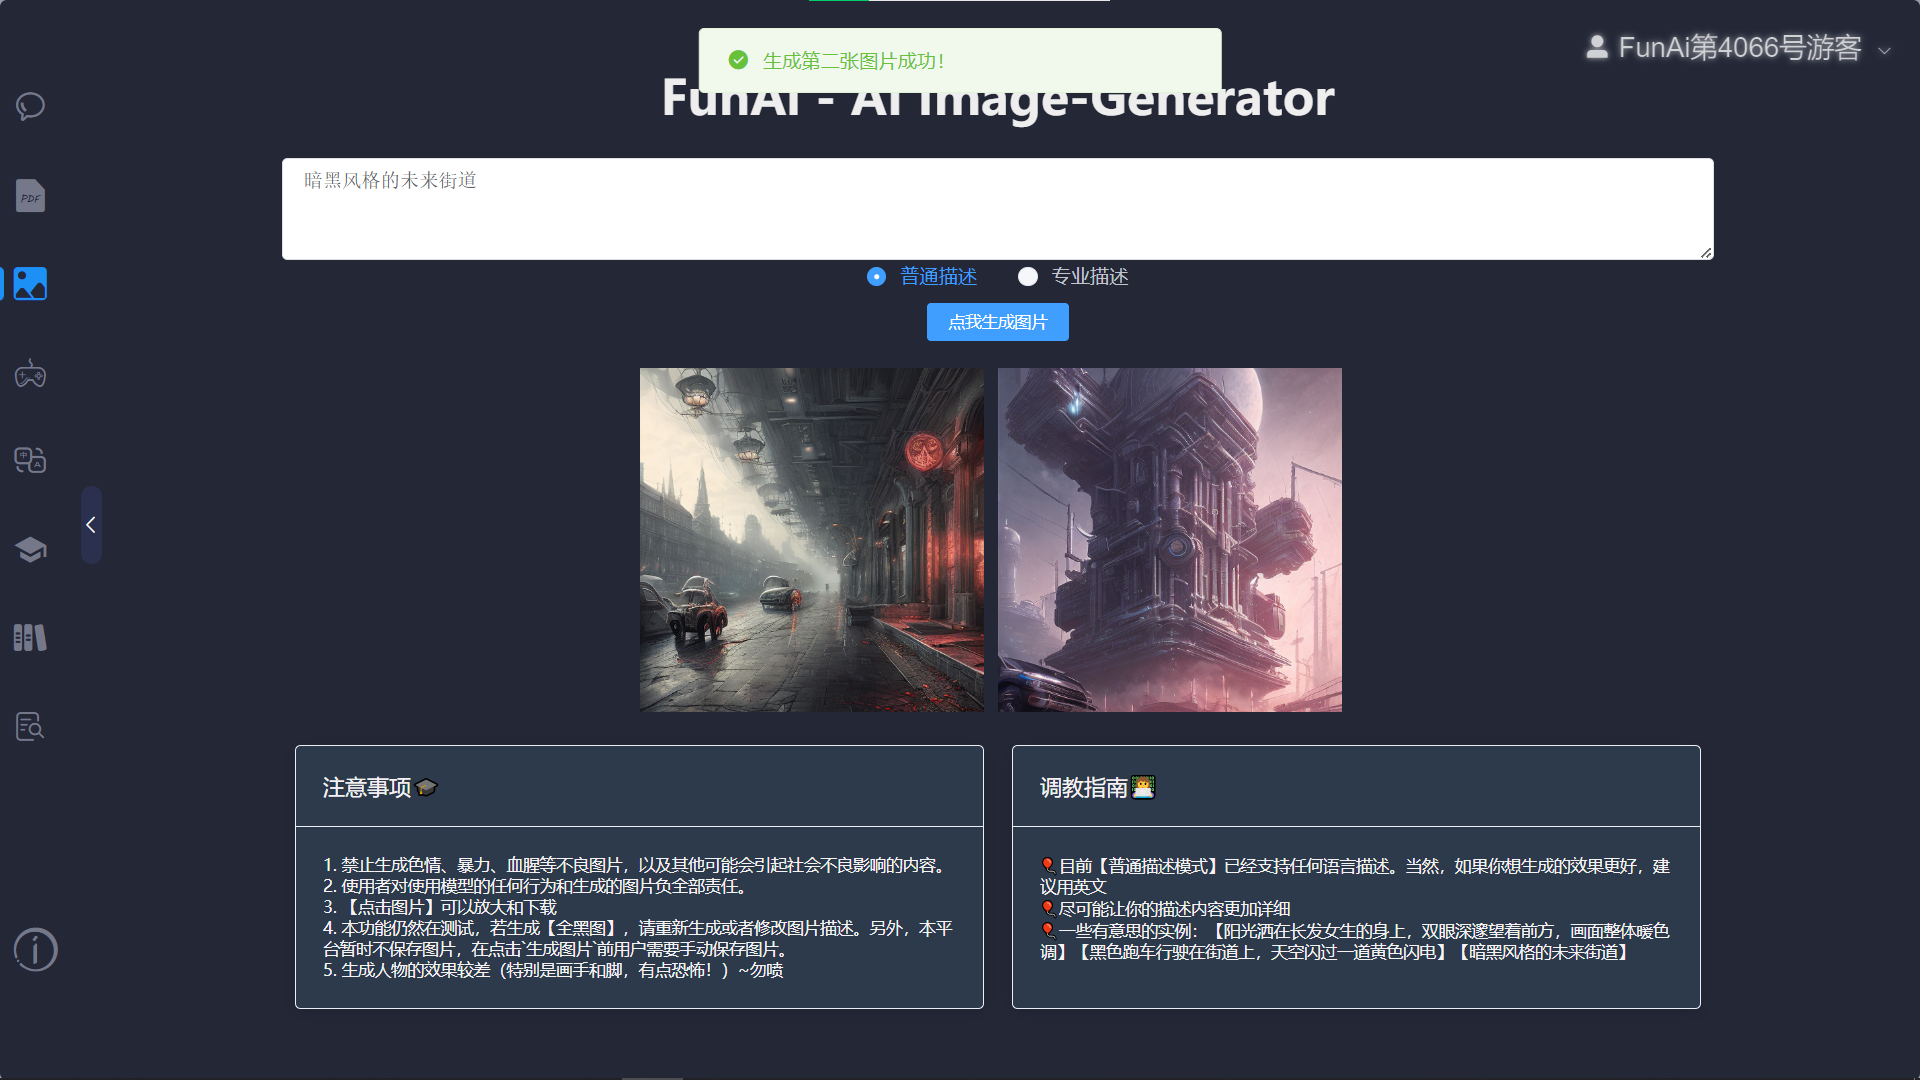Open the chat bubble sidebar icon
The height and width of the screenshot is (1080, 1920).
(x=30, y=106)
